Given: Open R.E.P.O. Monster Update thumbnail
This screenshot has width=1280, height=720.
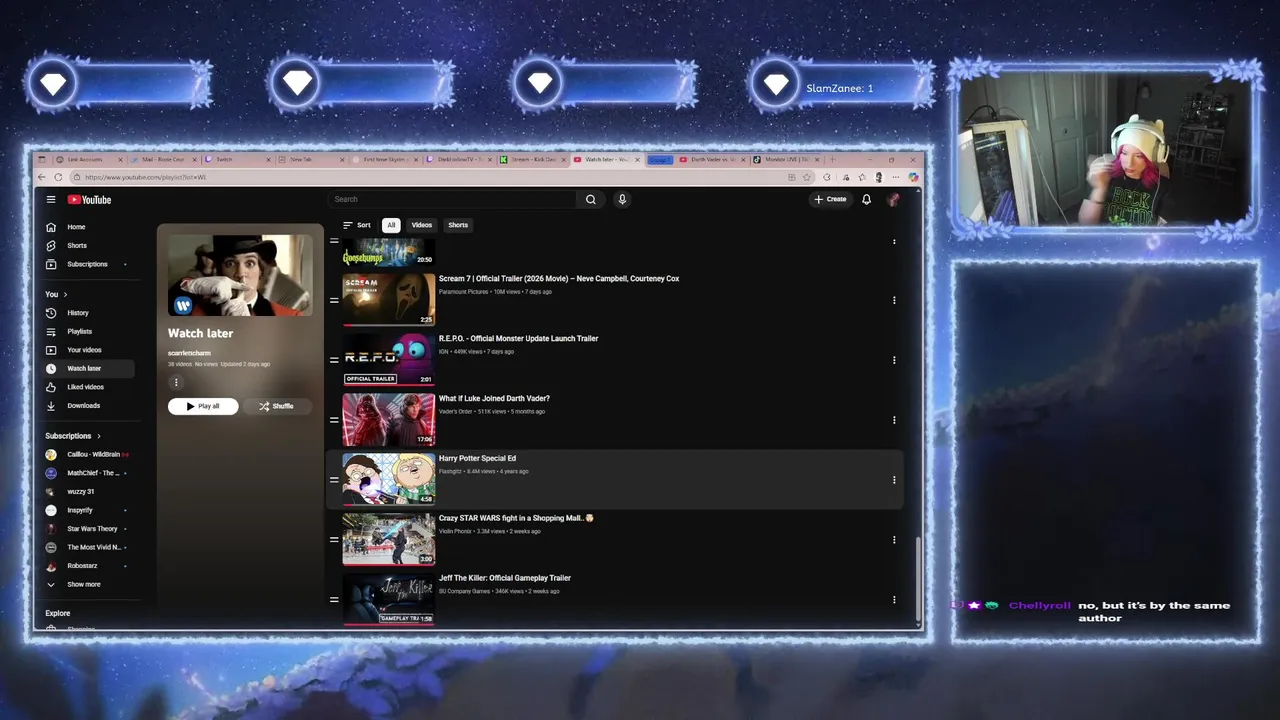Looking at the screenshot, I should [389, 360].
